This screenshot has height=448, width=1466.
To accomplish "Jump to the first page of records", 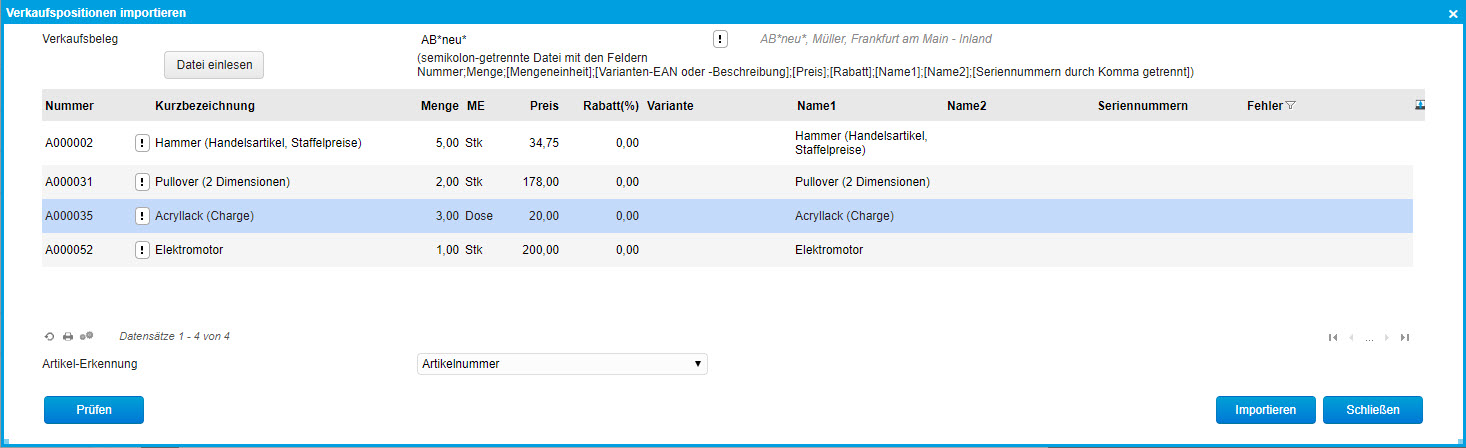I will (x=1333, y=338).
